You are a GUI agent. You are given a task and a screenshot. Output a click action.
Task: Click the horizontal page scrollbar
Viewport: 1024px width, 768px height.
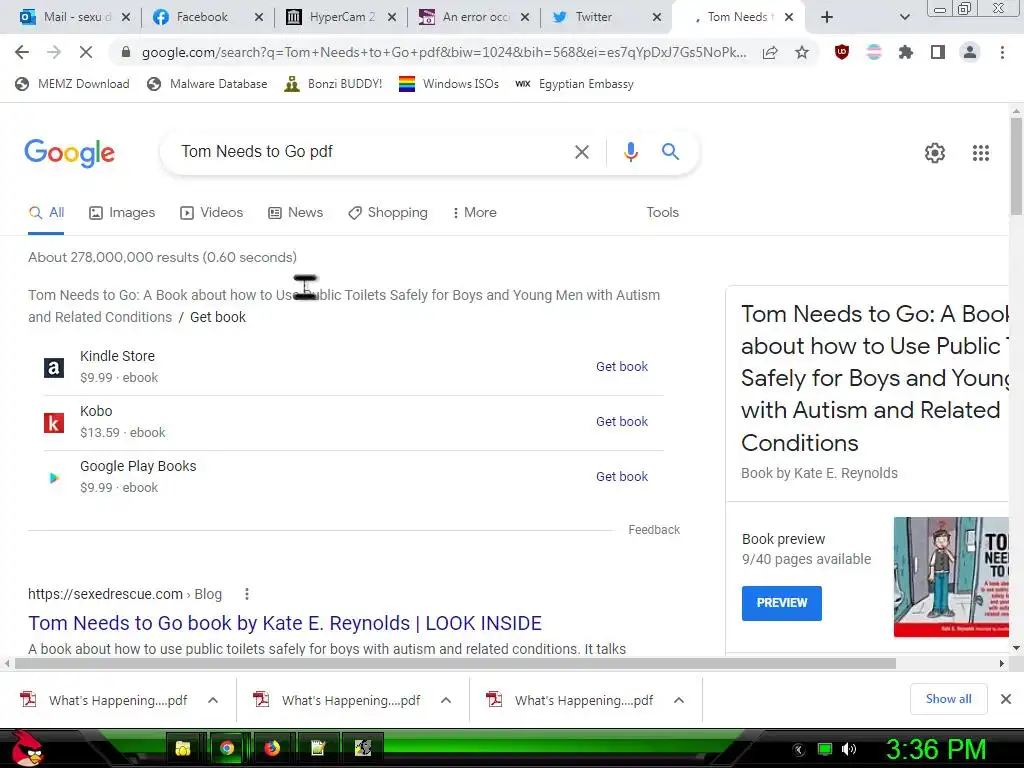455,664
